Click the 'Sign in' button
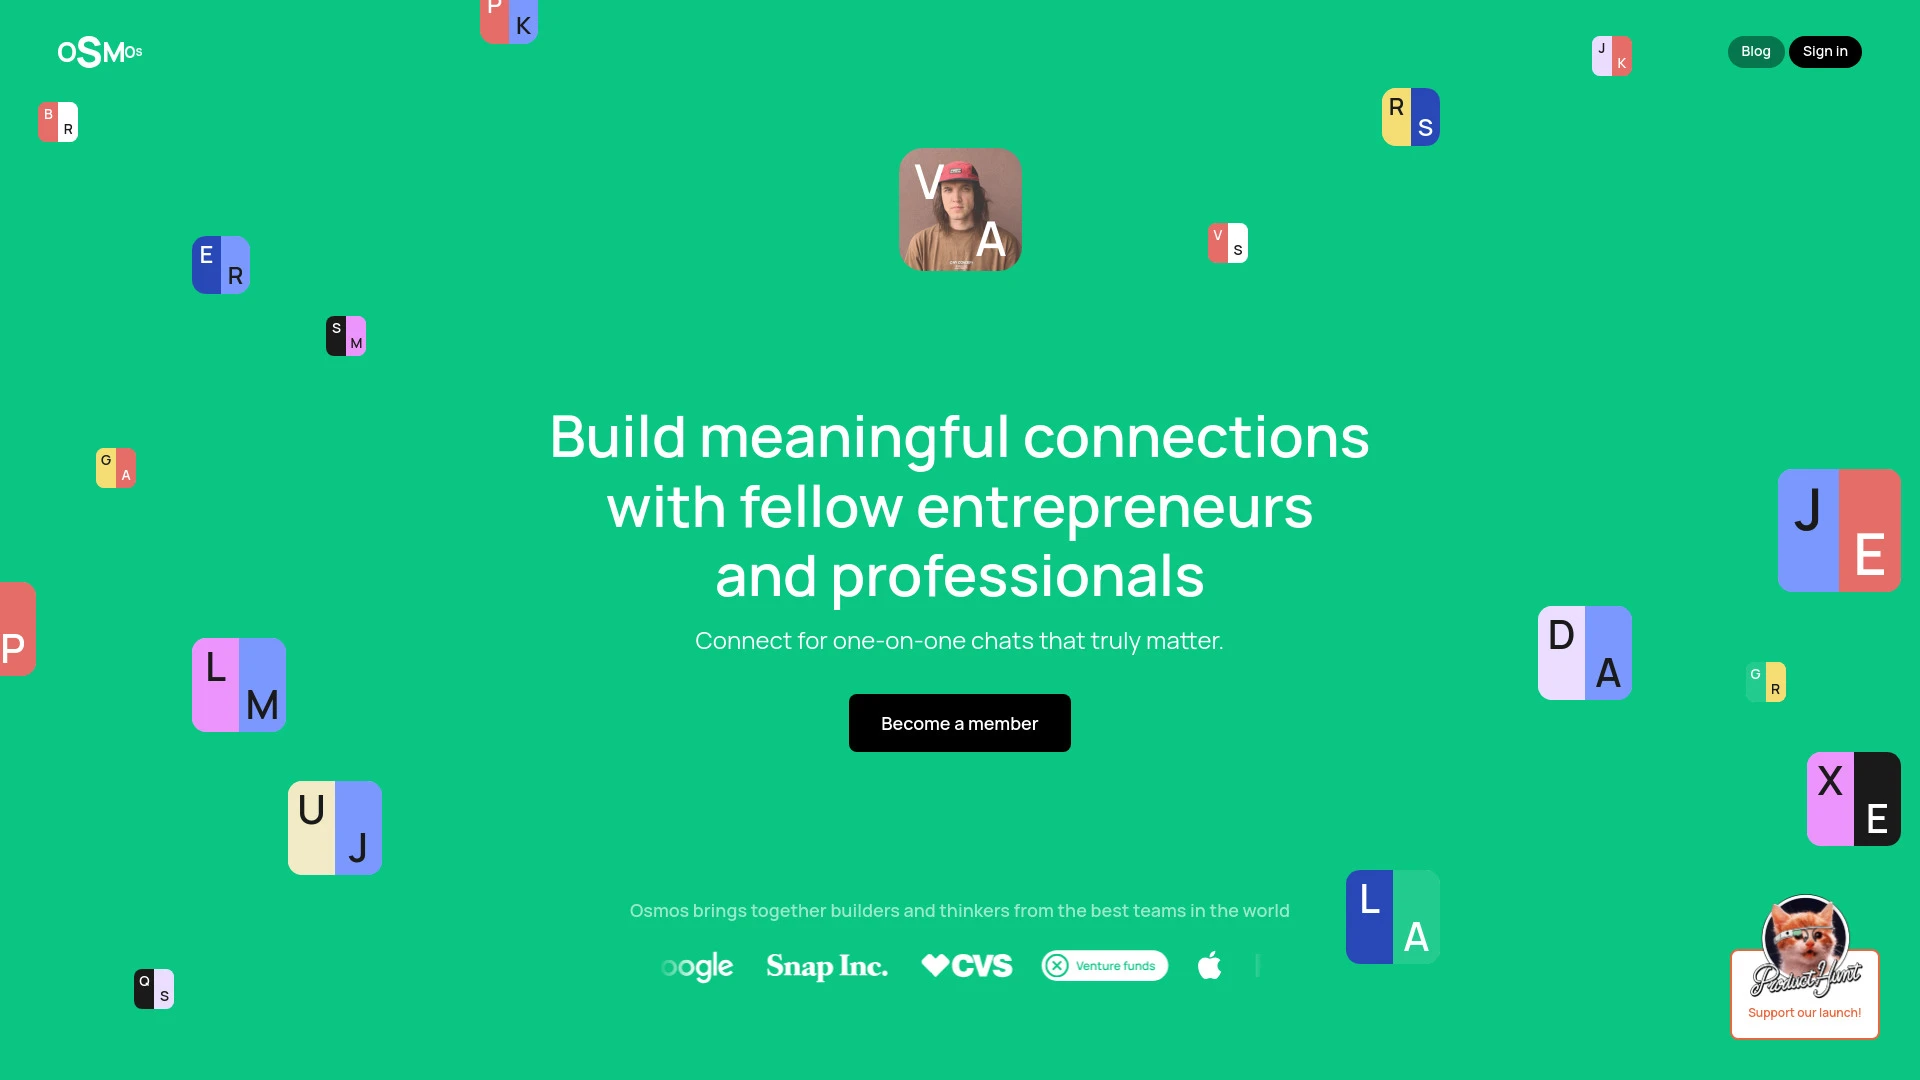This screenshot has width=1920, height=1080. [1825, 51]
